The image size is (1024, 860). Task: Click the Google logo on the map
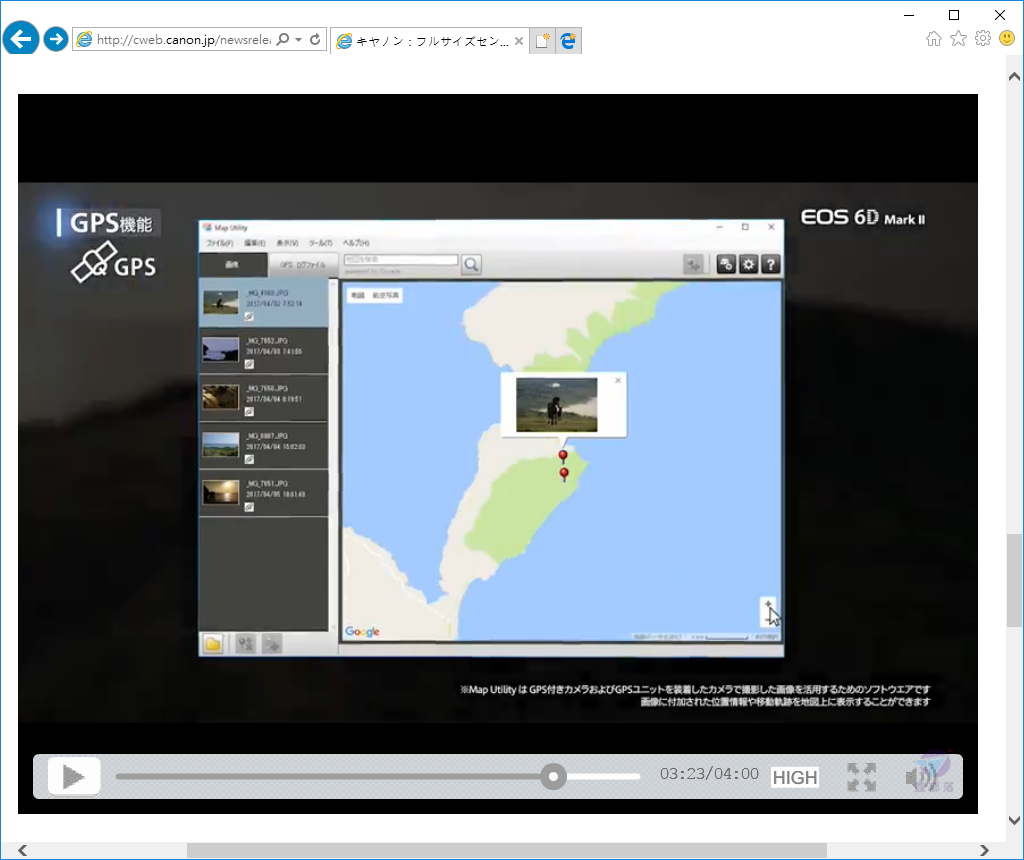point(362,631)
